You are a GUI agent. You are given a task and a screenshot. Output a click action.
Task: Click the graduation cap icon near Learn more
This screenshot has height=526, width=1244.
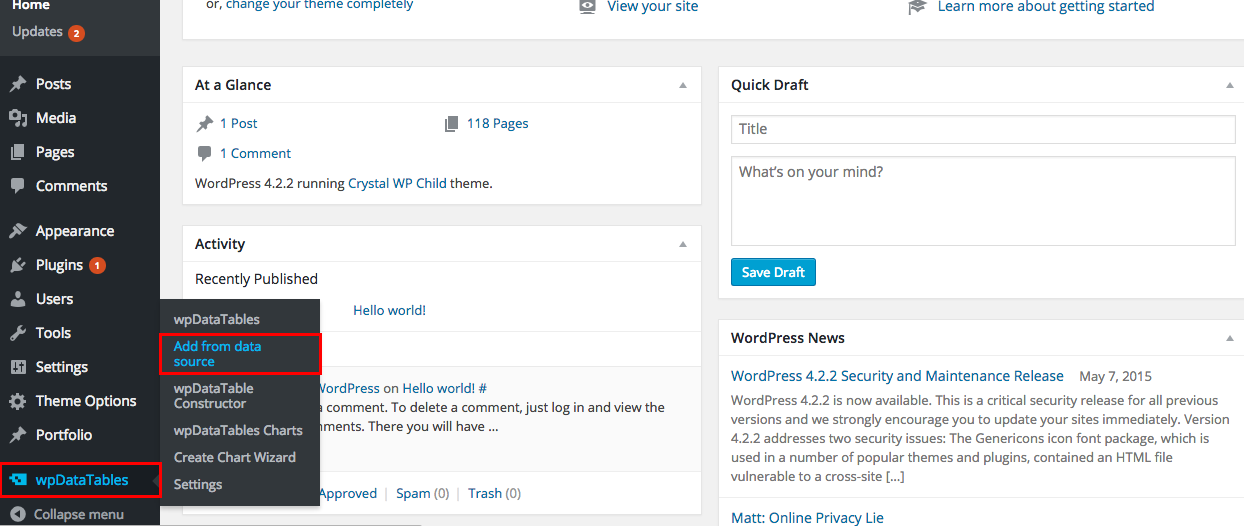(x=917, y=7)
